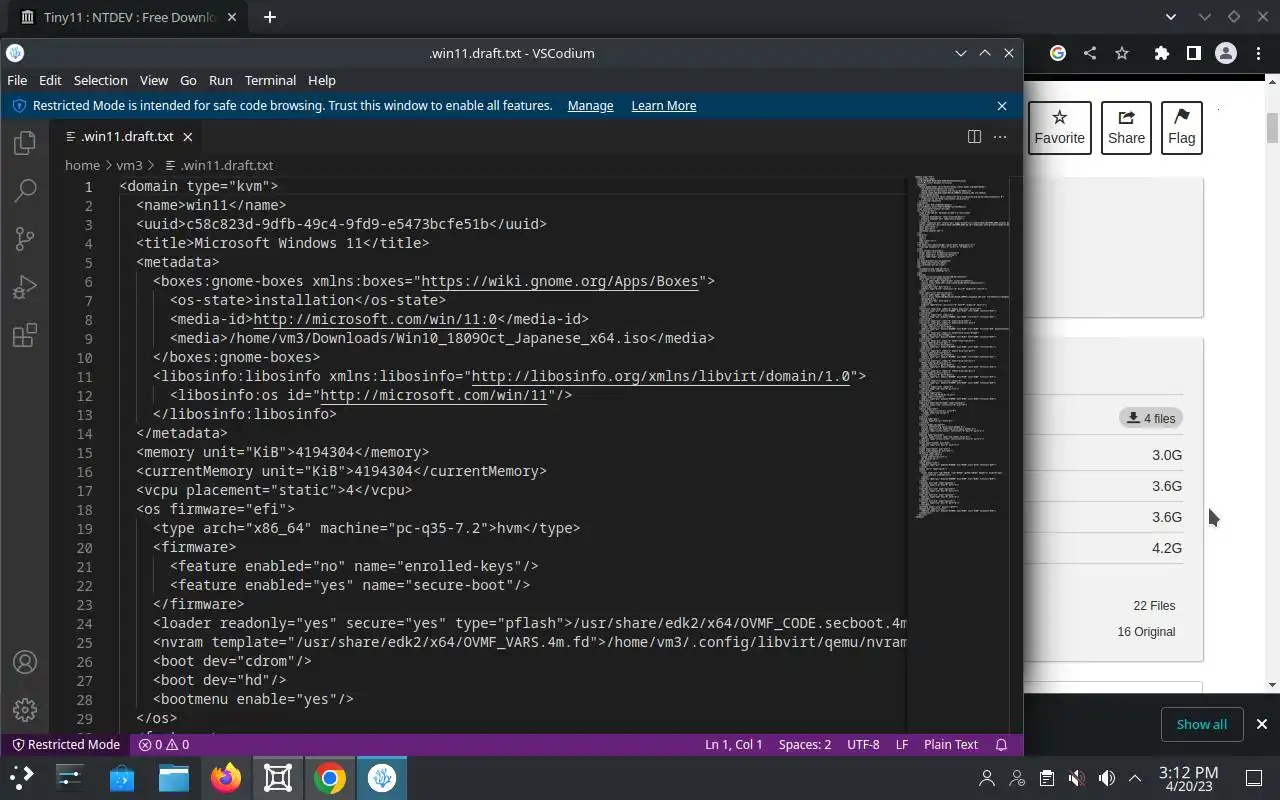Open the File menu
Screen dimensions: 1280x800
click(17, 80)
